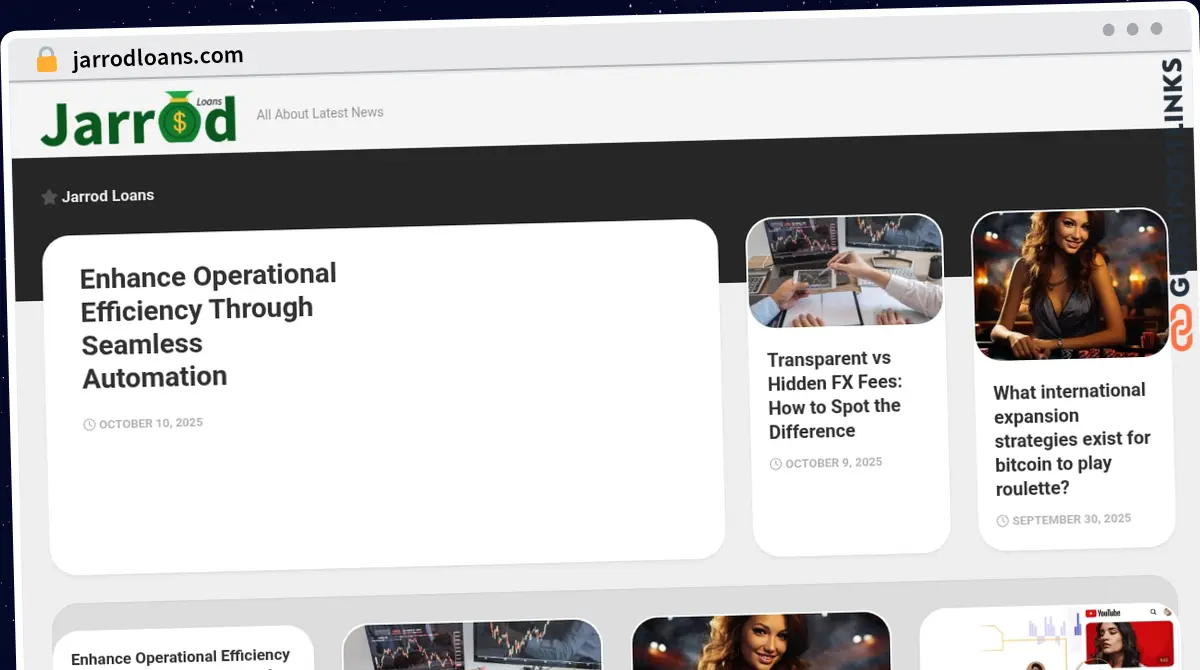Click the jarrodloans.com address text
The image size is (1200, 670).
click(158, 57)
